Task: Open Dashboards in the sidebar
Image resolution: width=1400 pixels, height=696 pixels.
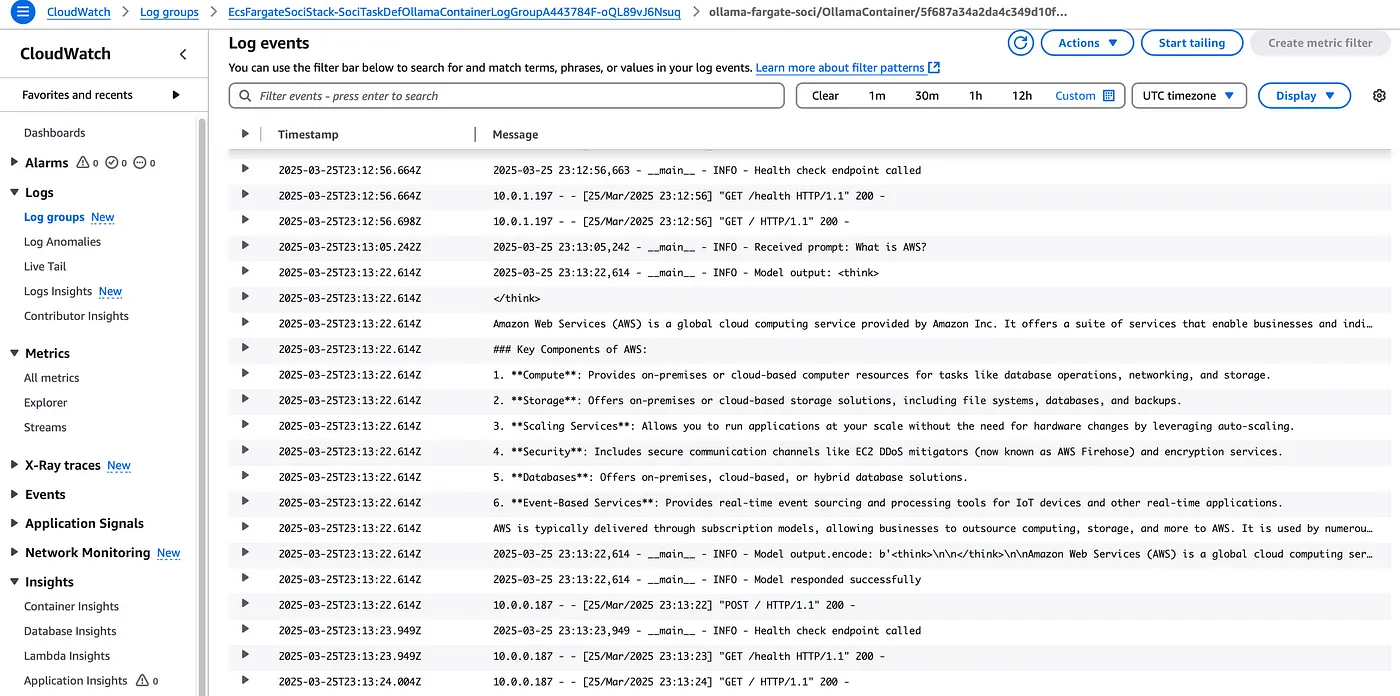Action: (x=55, y=133)
